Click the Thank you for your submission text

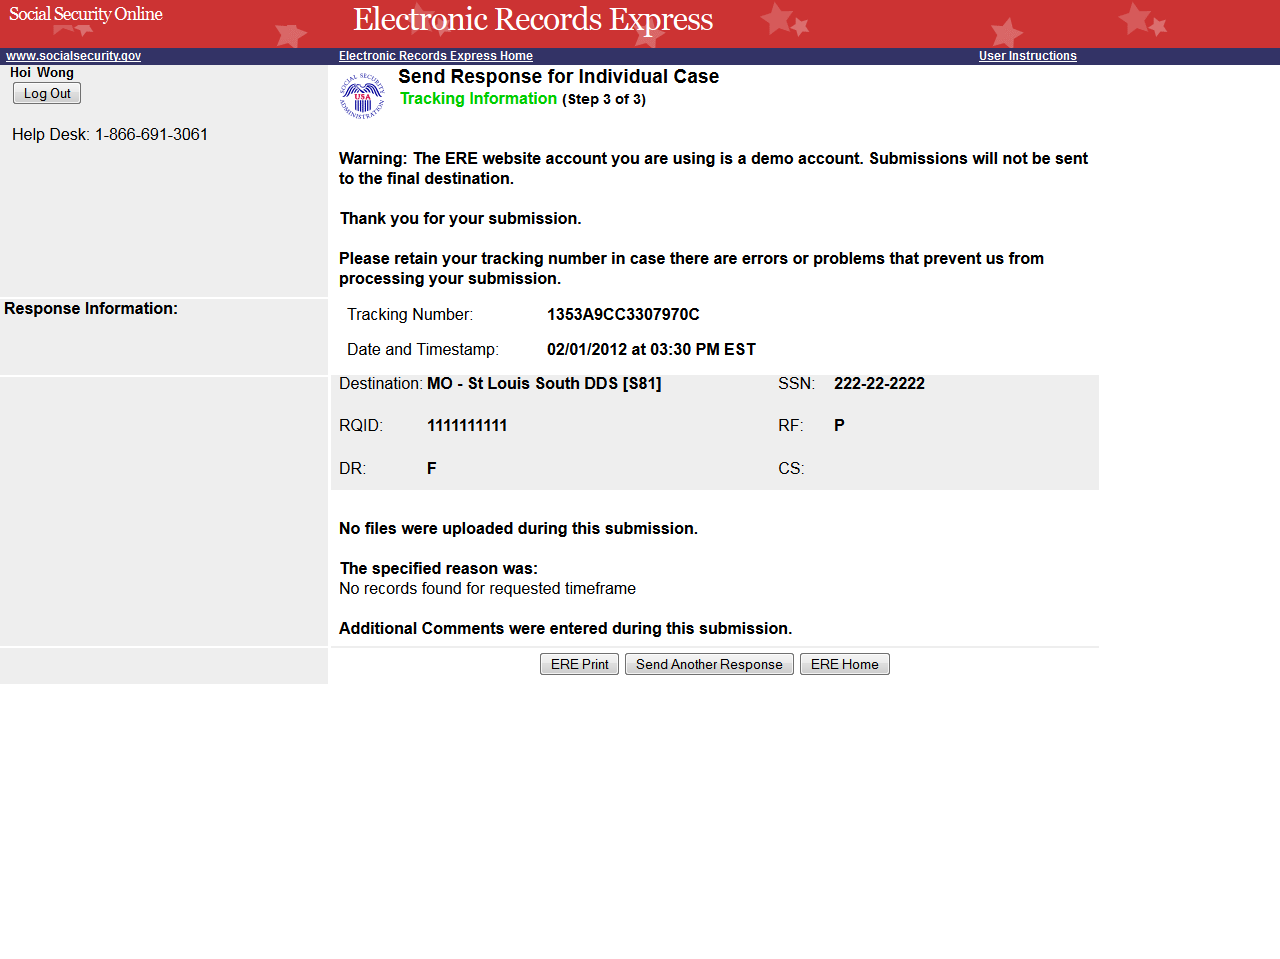pyautogui.click(x=460, y=218)
